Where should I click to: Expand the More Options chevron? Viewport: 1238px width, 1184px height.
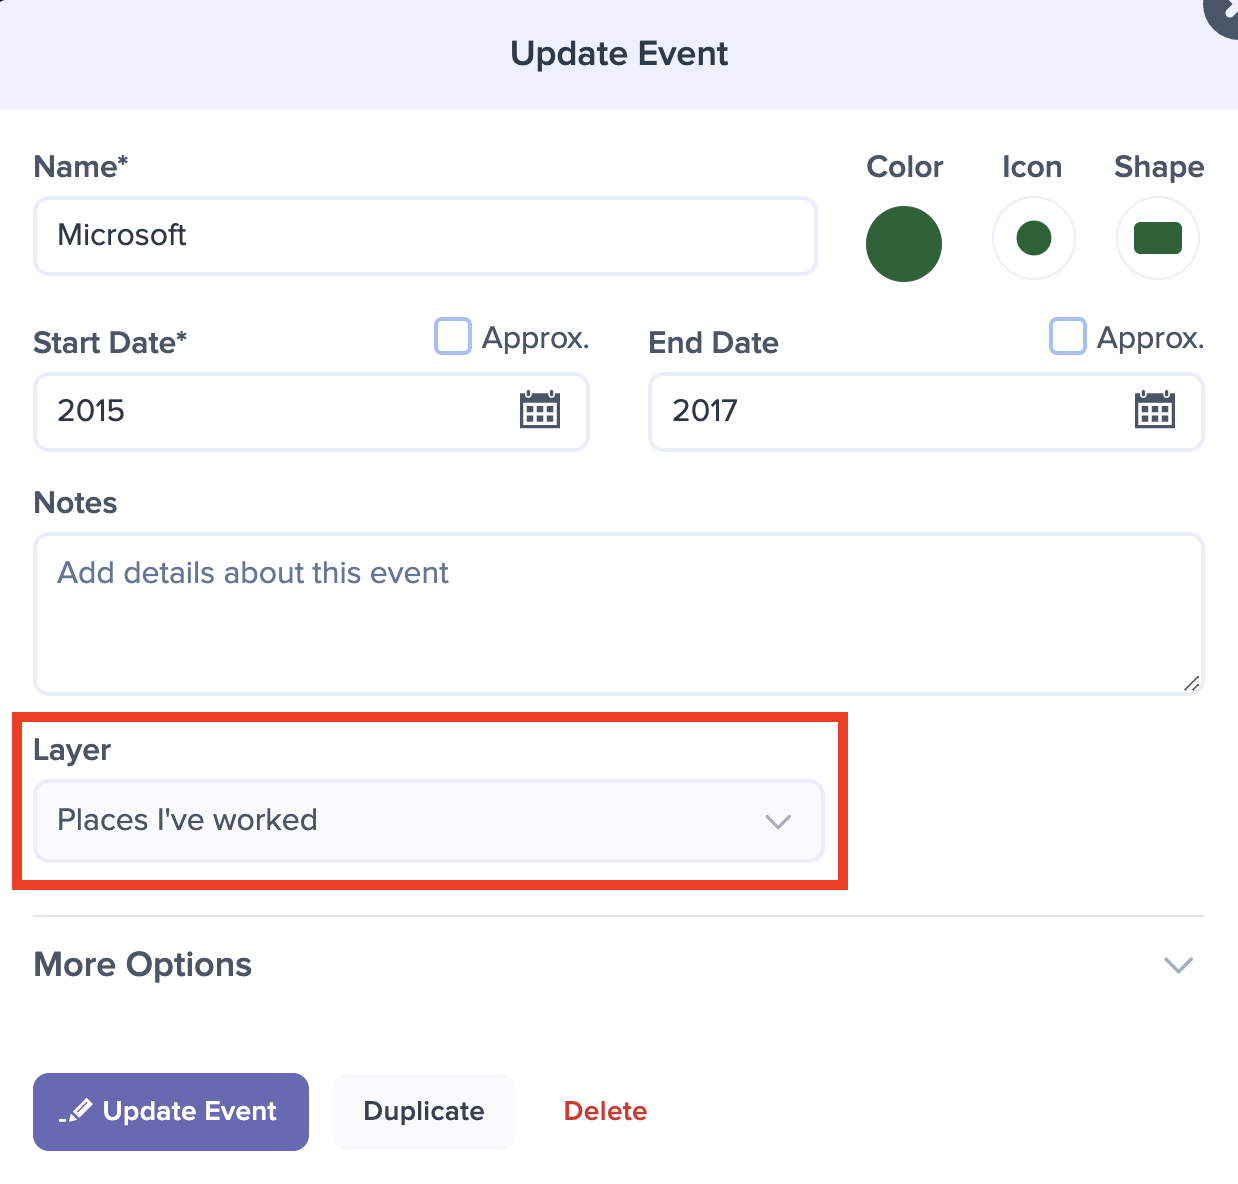pos(1179,965)
